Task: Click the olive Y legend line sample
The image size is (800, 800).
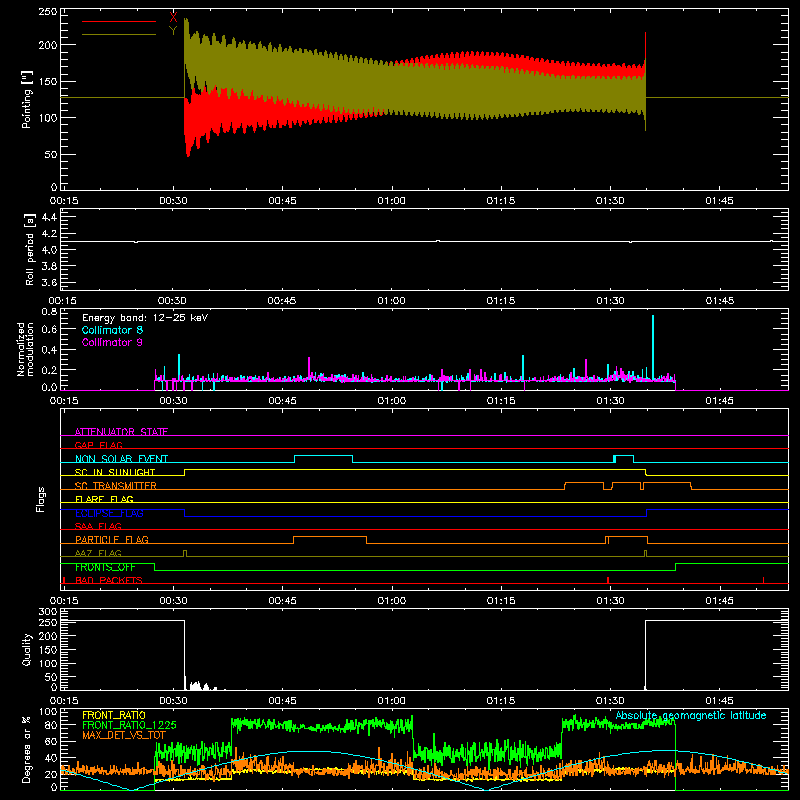Action: click(118, 34)
